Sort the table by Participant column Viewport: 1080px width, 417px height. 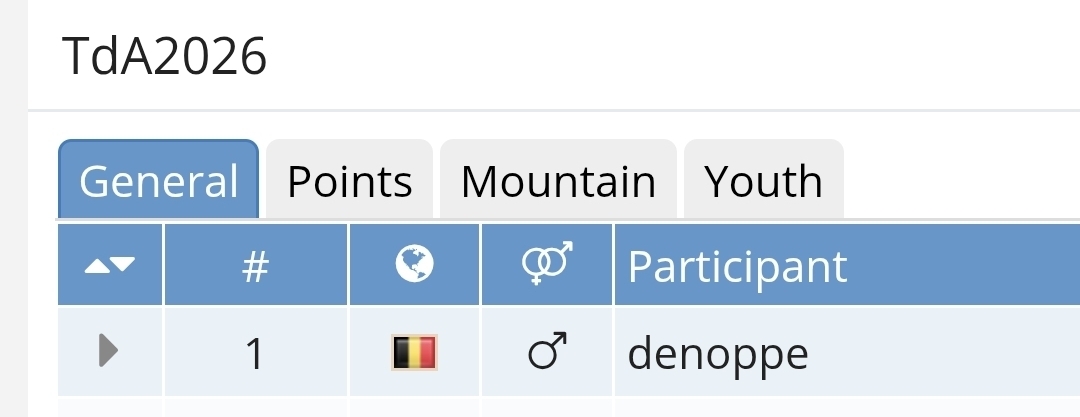[738, 266]
